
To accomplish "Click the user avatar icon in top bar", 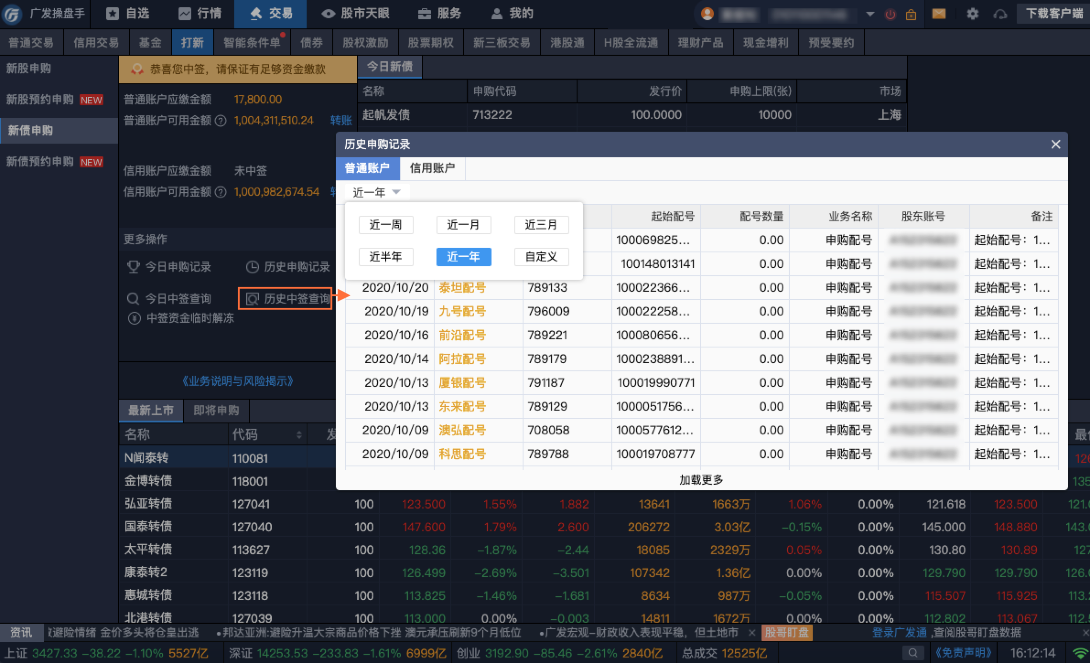I will (x=708, y=14).
